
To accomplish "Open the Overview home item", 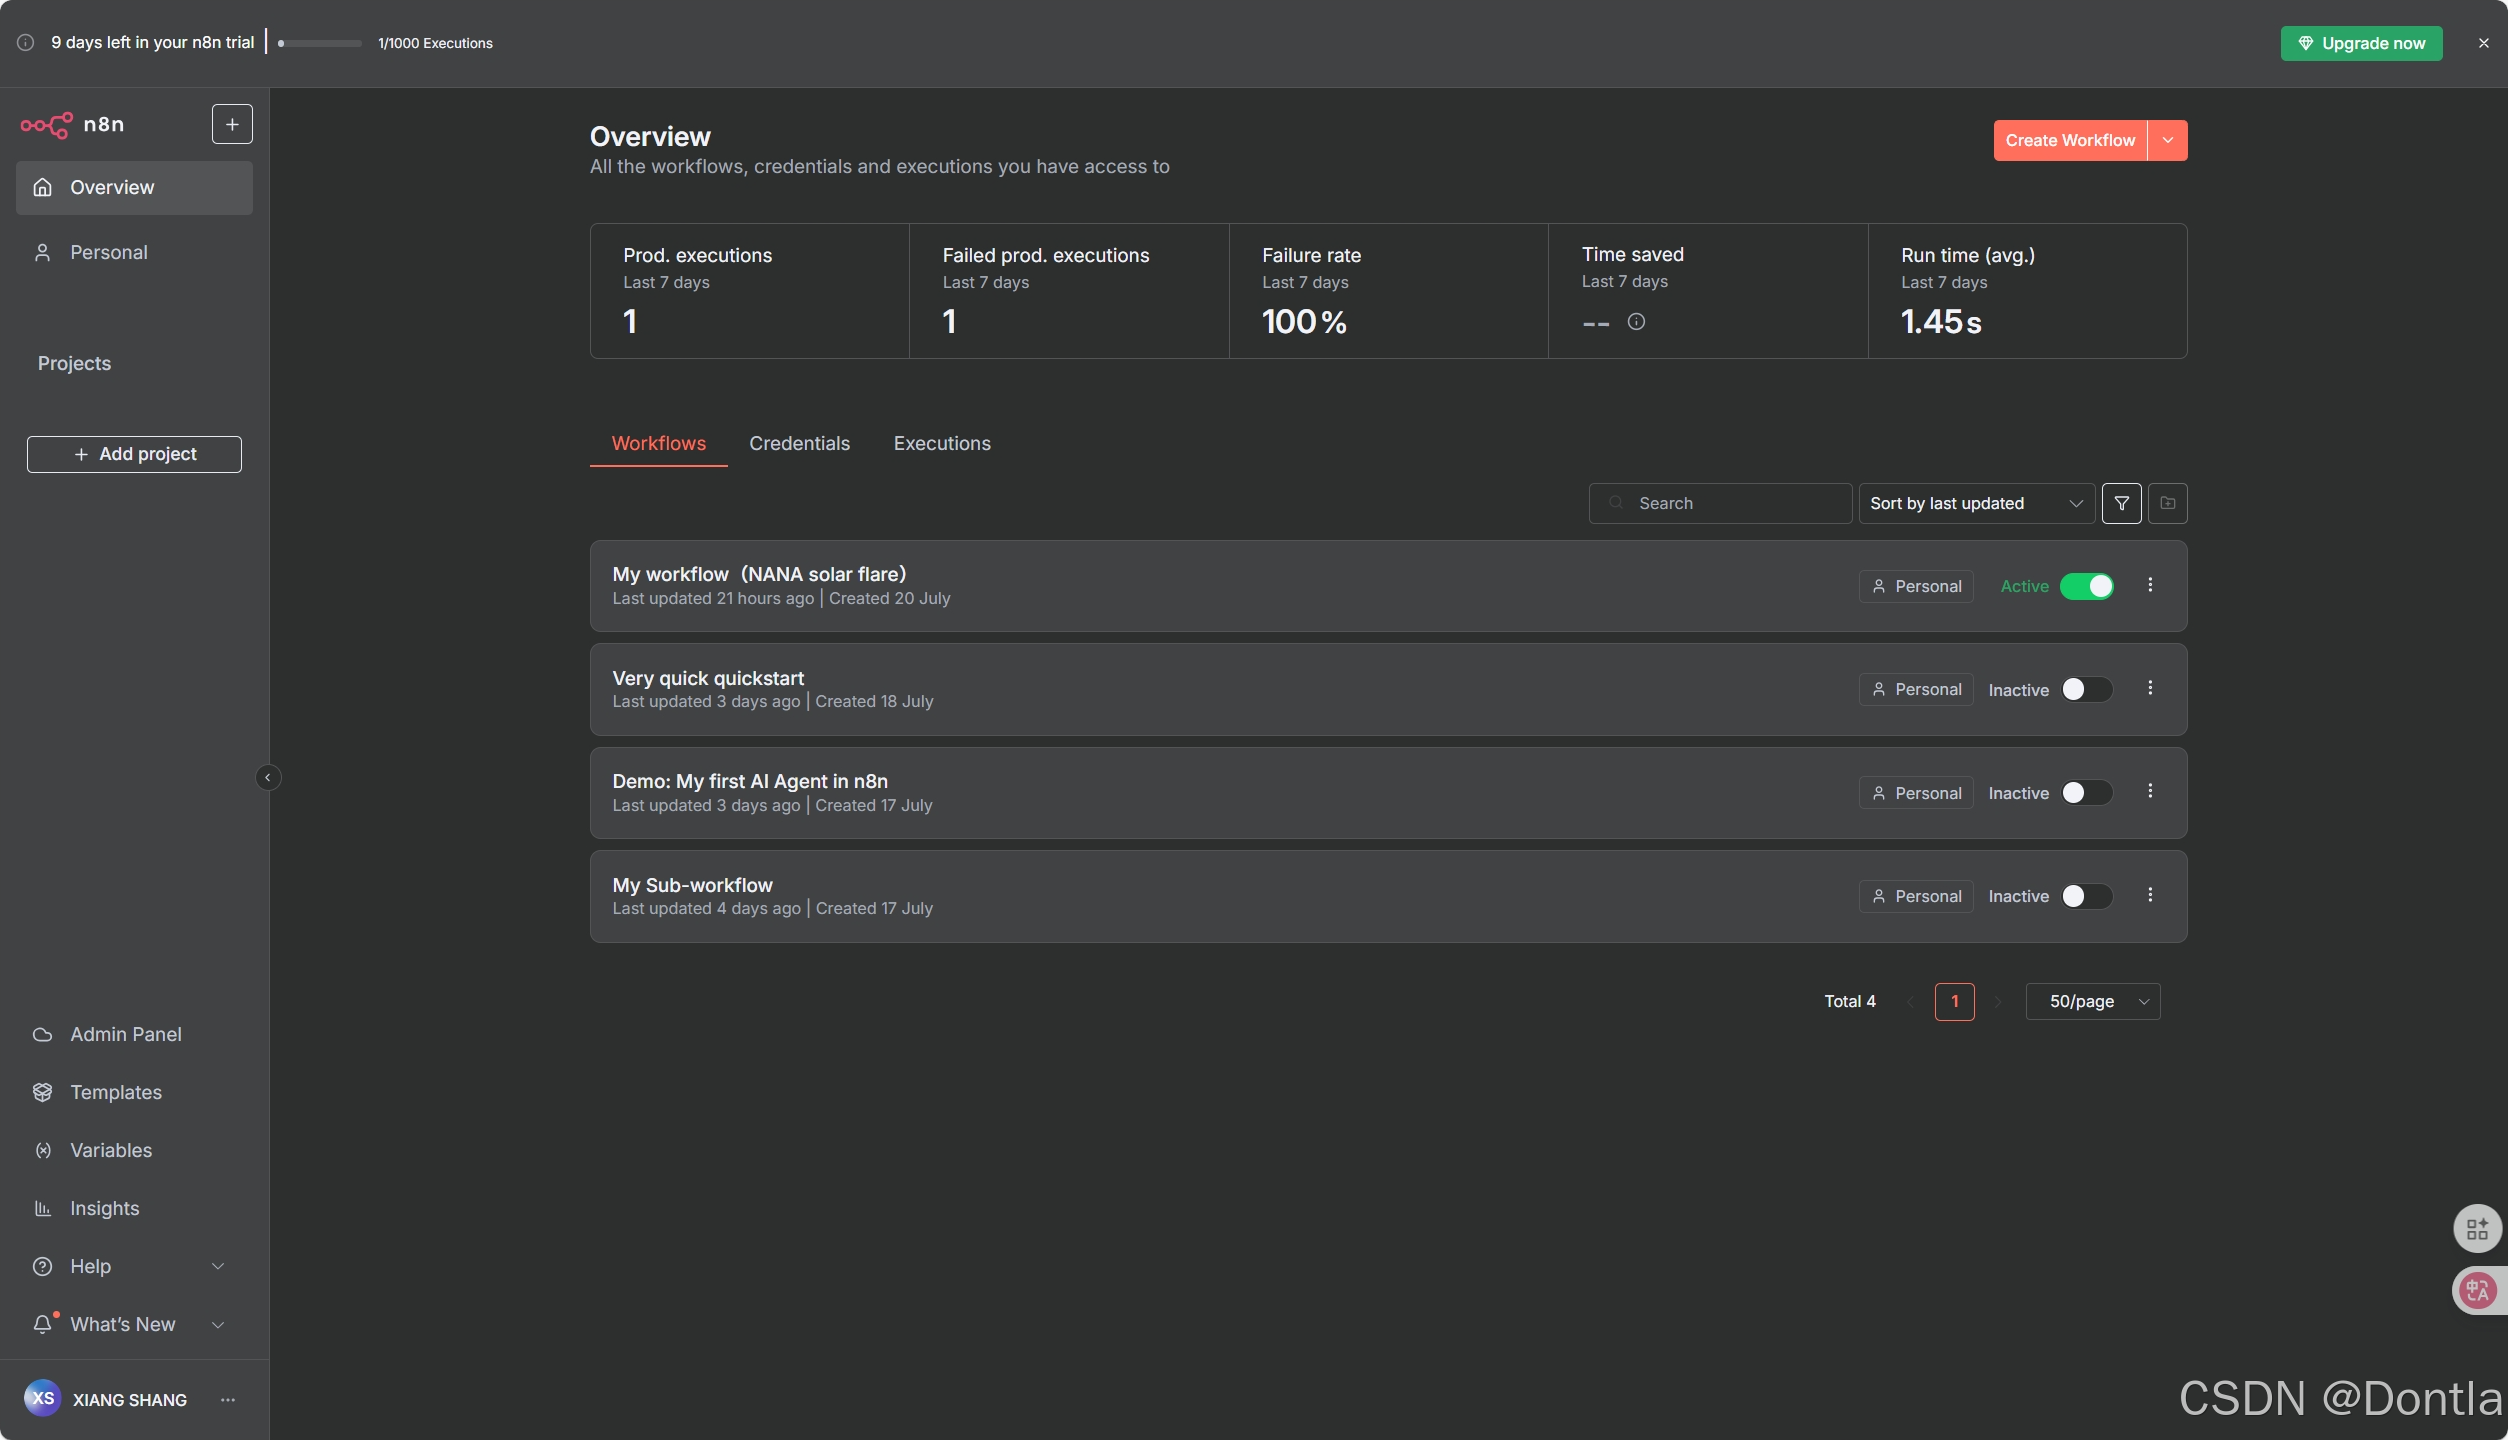I will click(x=134, y=188).
